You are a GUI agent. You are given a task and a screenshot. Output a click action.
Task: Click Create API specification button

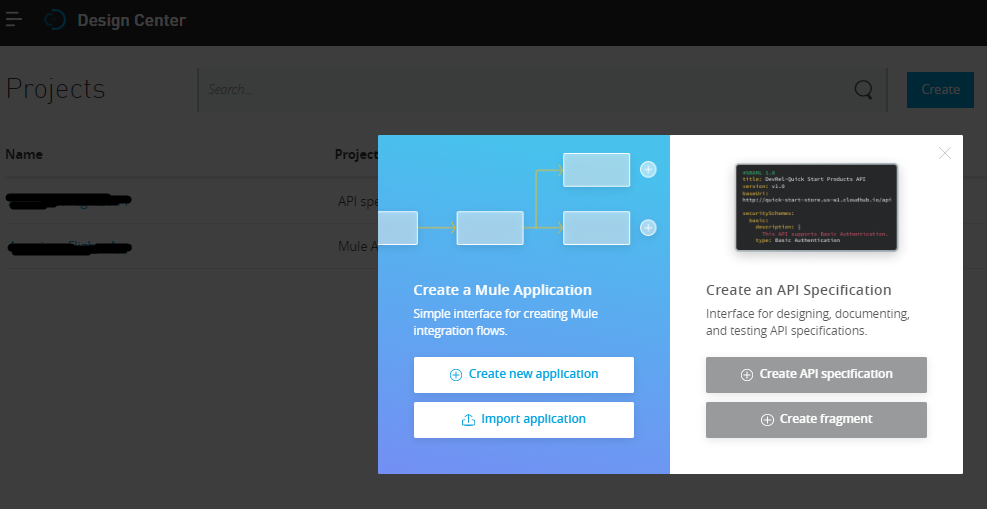pos(816,374)
